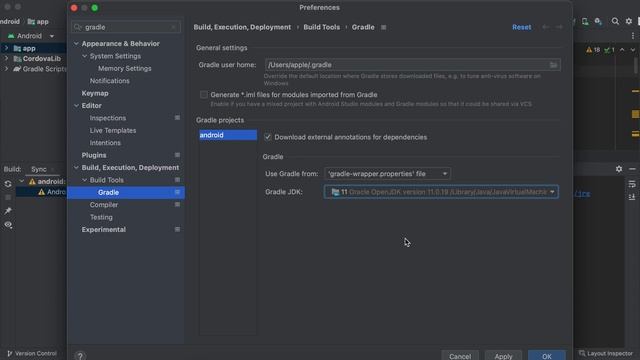The image size is (640, 360).
Task: Click the Preferences help question mark icon
Action: coord(80,356)
